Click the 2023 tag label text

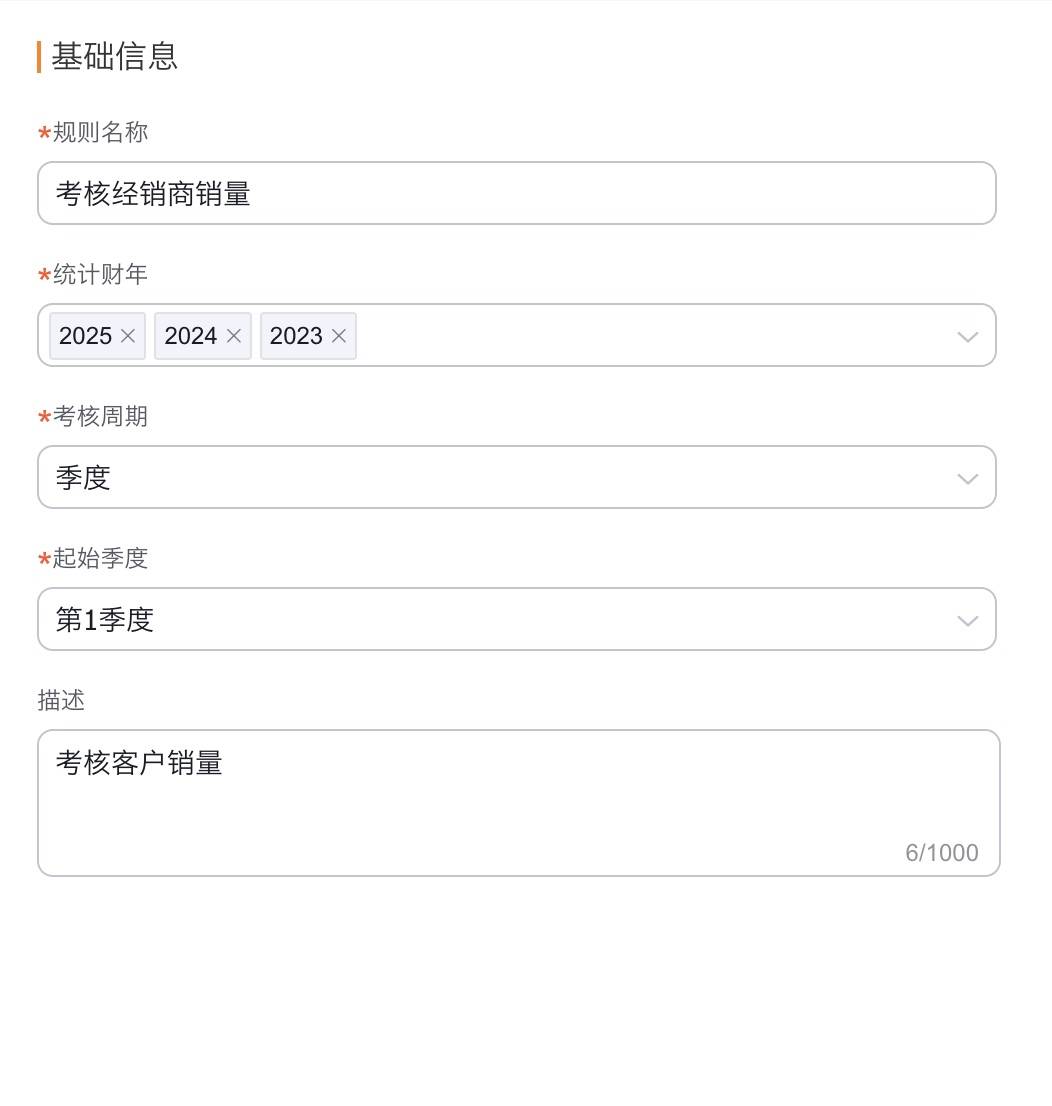(x=296, y=336)
